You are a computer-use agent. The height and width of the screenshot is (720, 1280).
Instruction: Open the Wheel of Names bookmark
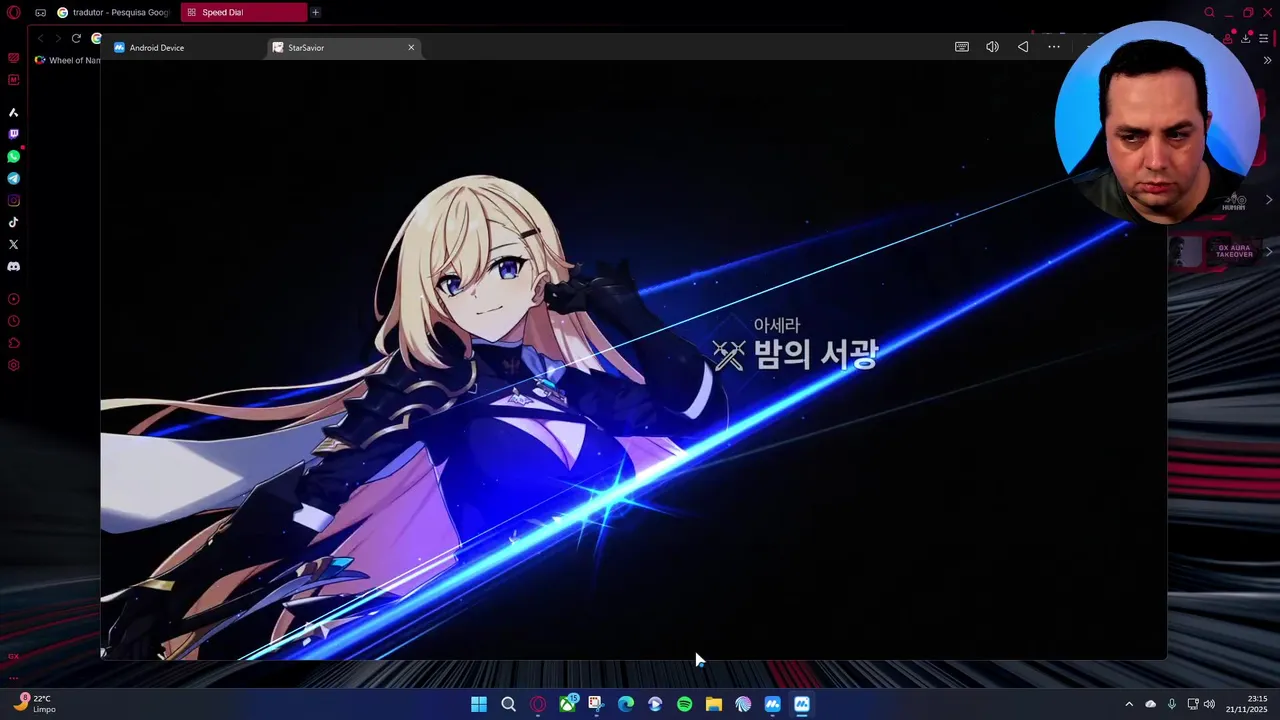(68, 60)
